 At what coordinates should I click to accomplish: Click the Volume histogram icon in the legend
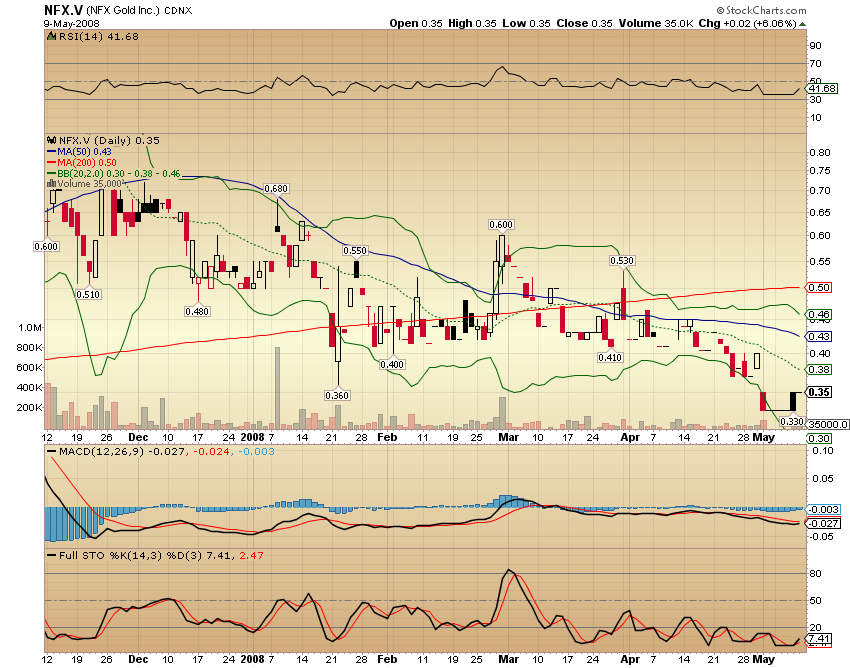point(51,186)
